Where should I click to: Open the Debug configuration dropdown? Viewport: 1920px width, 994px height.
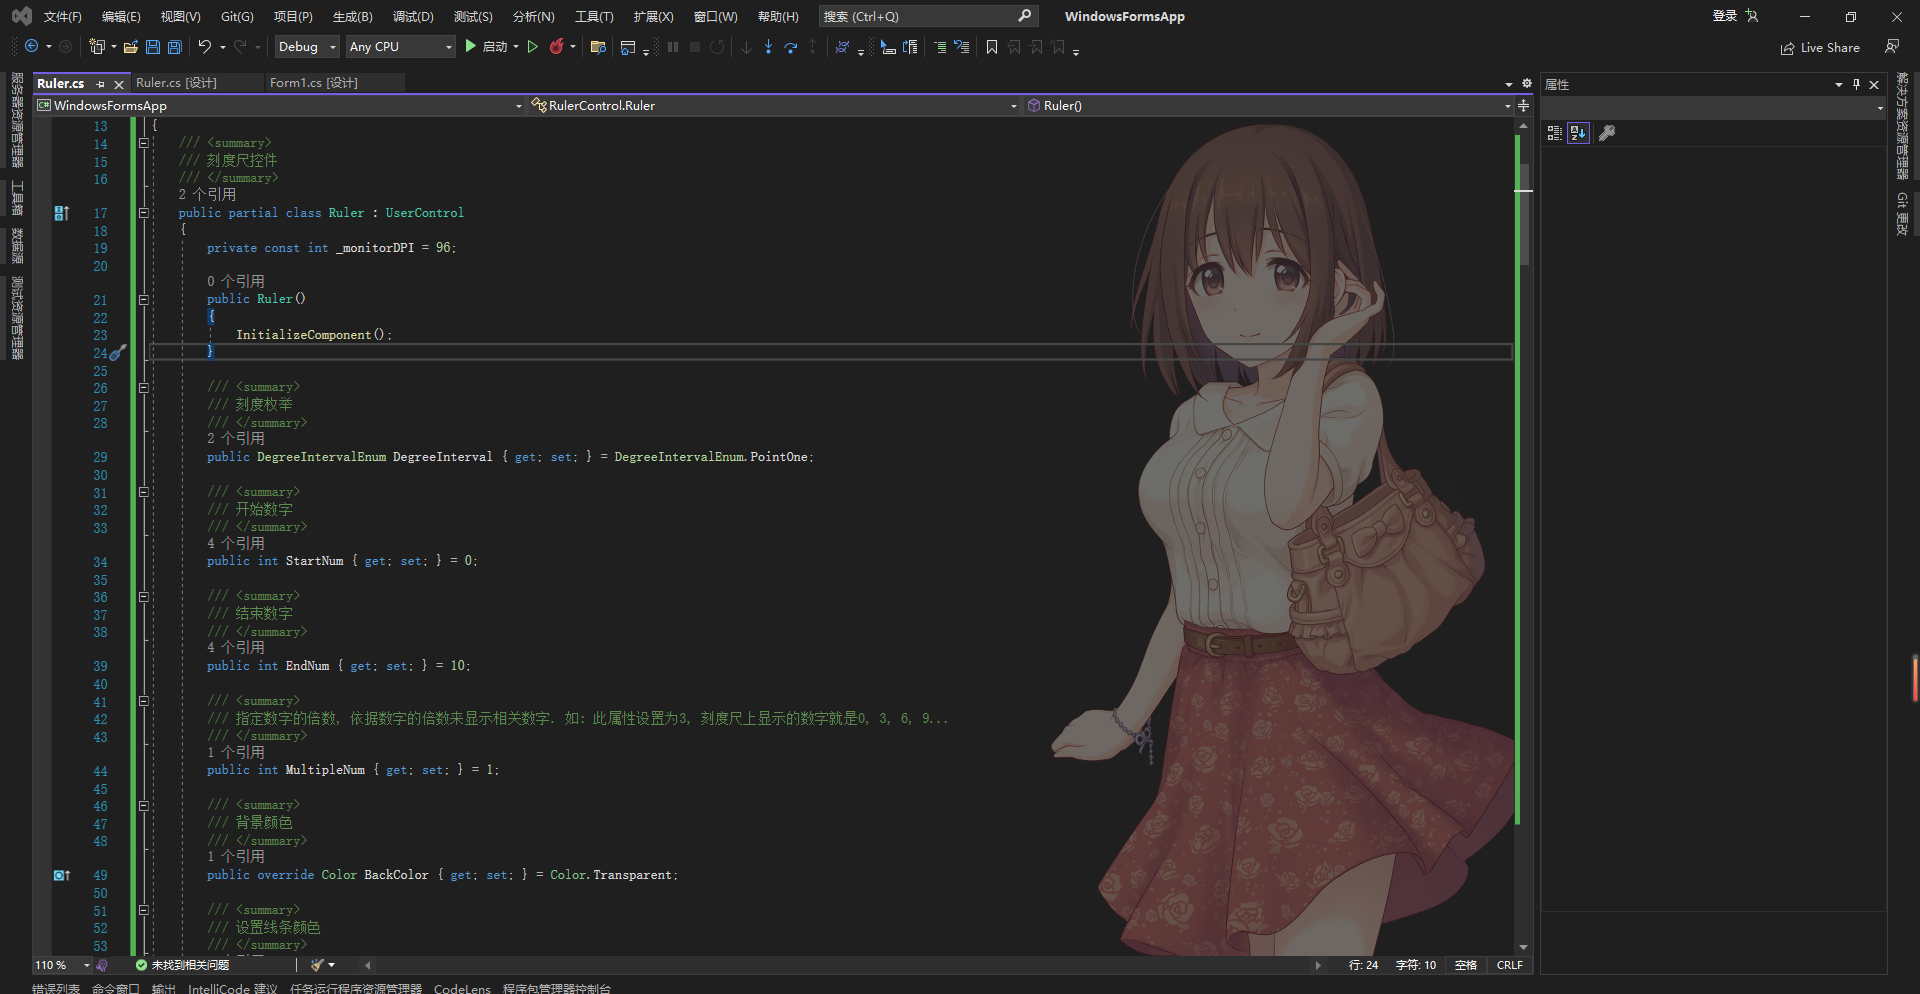tap(306, 47)
